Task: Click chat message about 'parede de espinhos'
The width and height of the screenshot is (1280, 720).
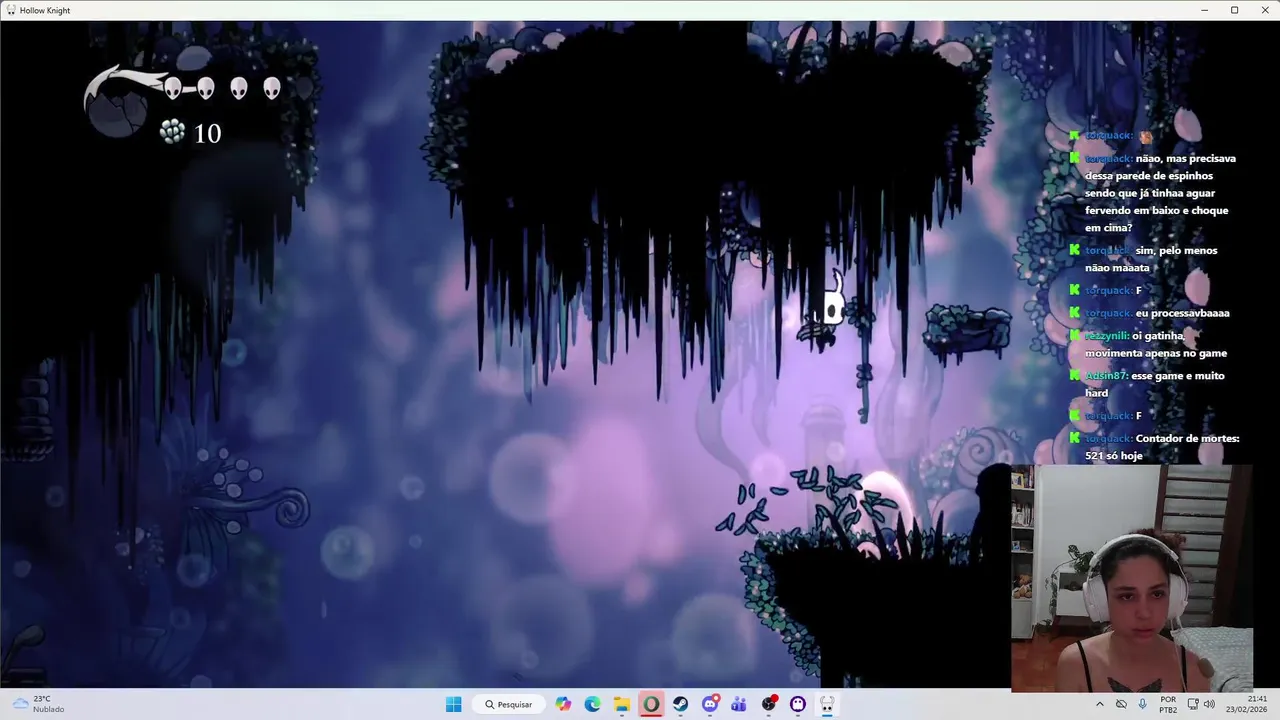Action: pyautogui.click(x=1160, y=193)
